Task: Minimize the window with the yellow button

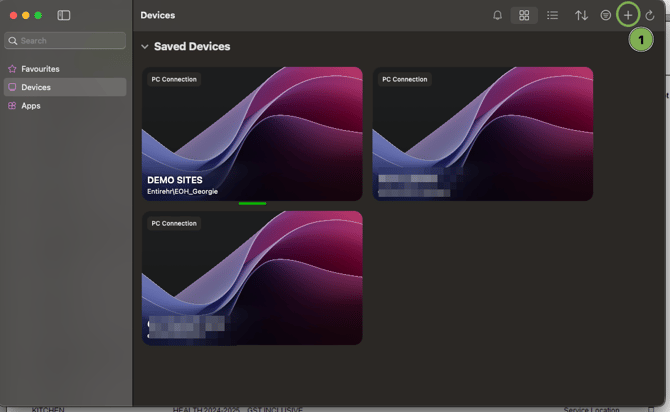Action: click(26, 16)
